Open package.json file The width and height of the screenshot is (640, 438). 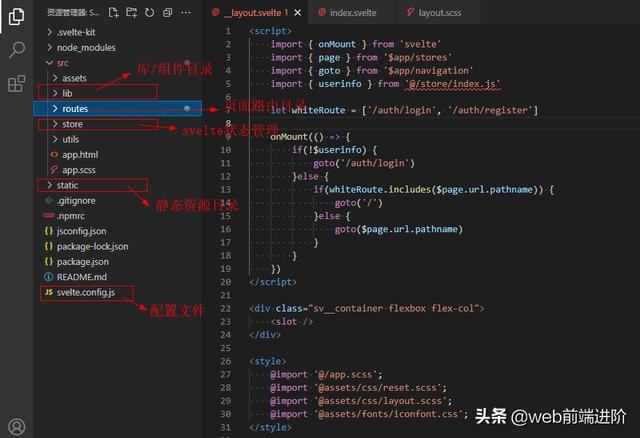pos(118,262)
